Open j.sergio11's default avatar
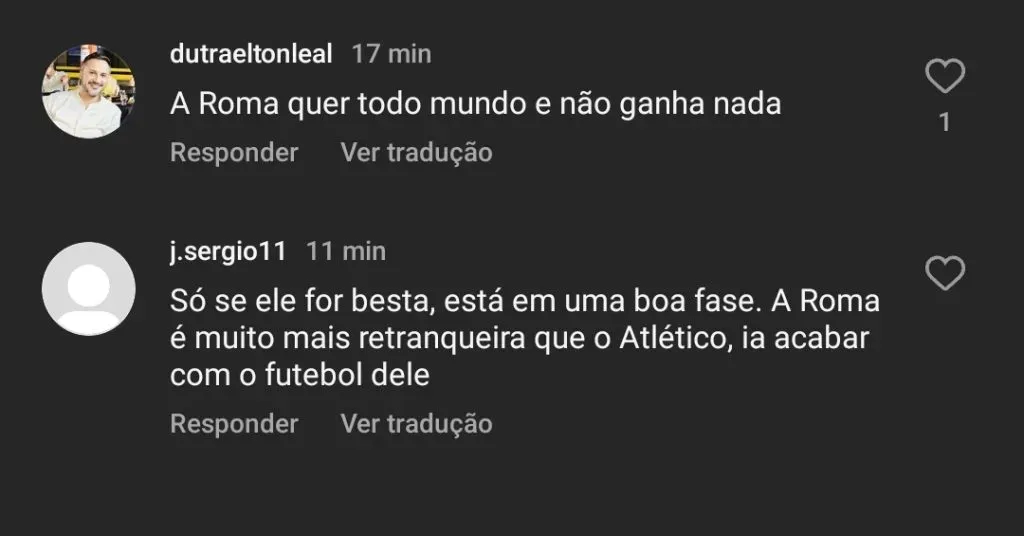The image size is (1024, 536). [88, 288]
